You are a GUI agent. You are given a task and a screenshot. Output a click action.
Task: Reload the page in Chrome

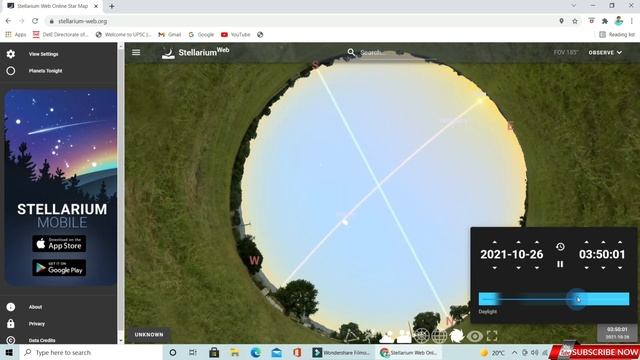(x=35, y=21)
